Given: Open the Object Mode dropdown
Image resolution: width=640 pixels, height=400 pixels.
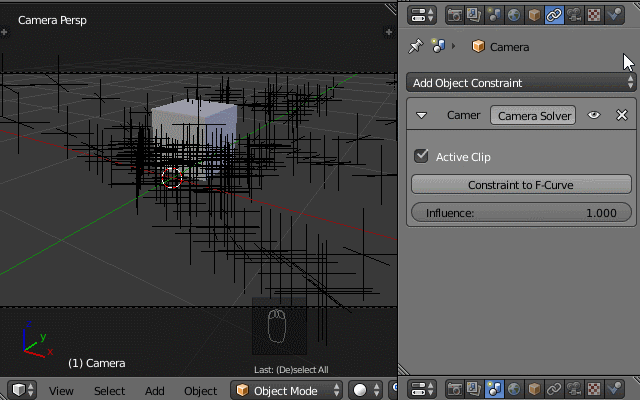Looking at the screenshot, I should pos(287,390).
